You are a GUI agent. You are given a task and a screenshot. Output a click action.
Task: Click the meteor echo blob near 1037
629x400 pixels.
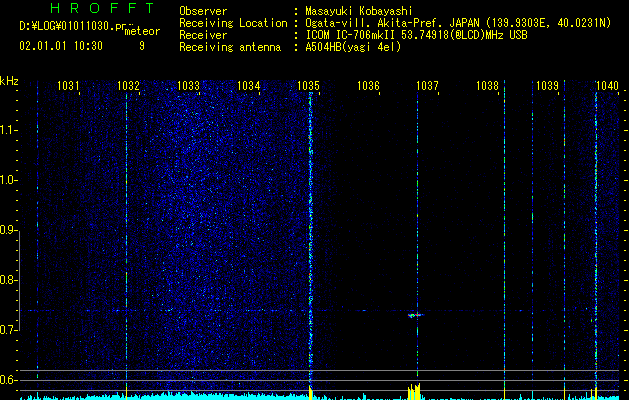coord(415,315)
